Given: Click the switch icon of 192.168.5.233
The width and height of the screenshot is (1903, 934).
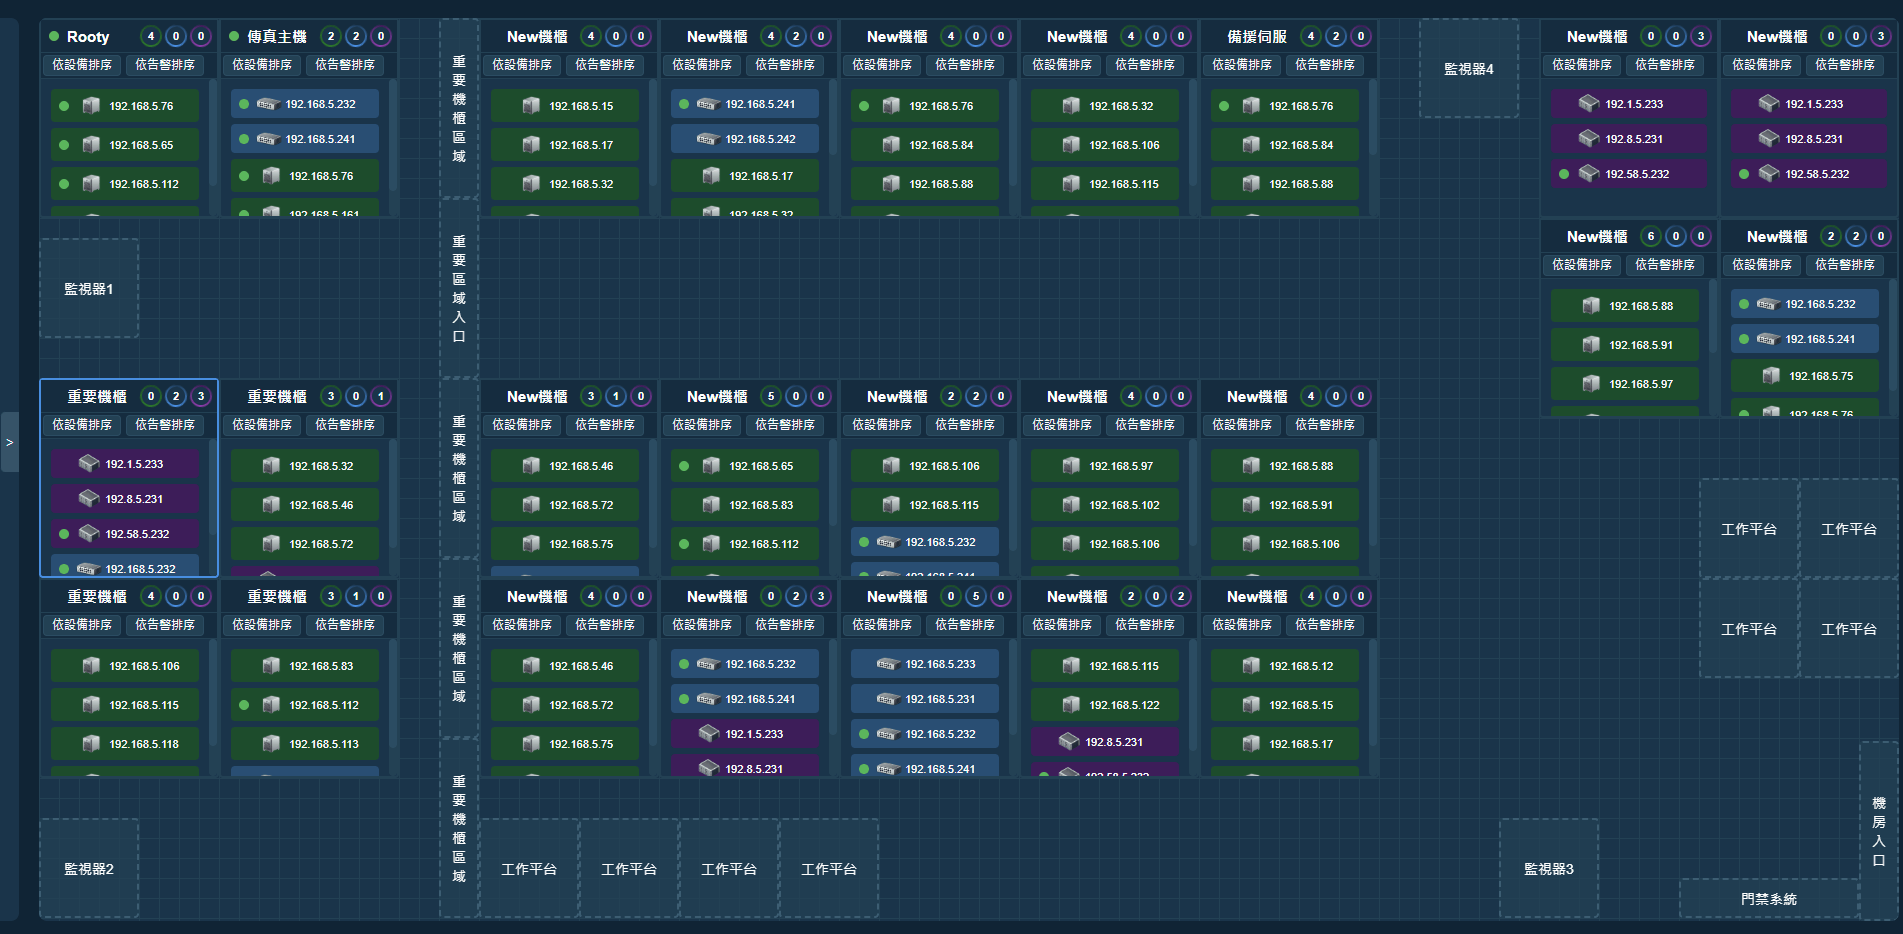Looking at the screenshot, I should click(x=888, y=664).
